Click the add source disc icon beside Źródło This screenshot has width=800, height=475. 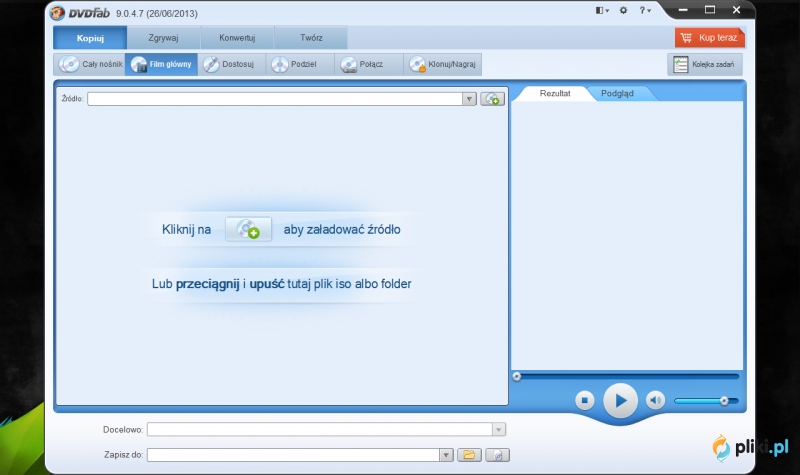492,99
